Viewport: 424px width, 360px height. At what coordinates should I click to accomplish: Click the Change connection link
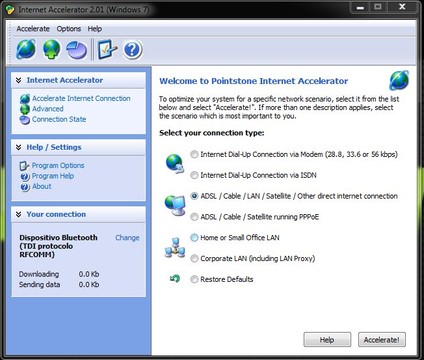point(127,238)
